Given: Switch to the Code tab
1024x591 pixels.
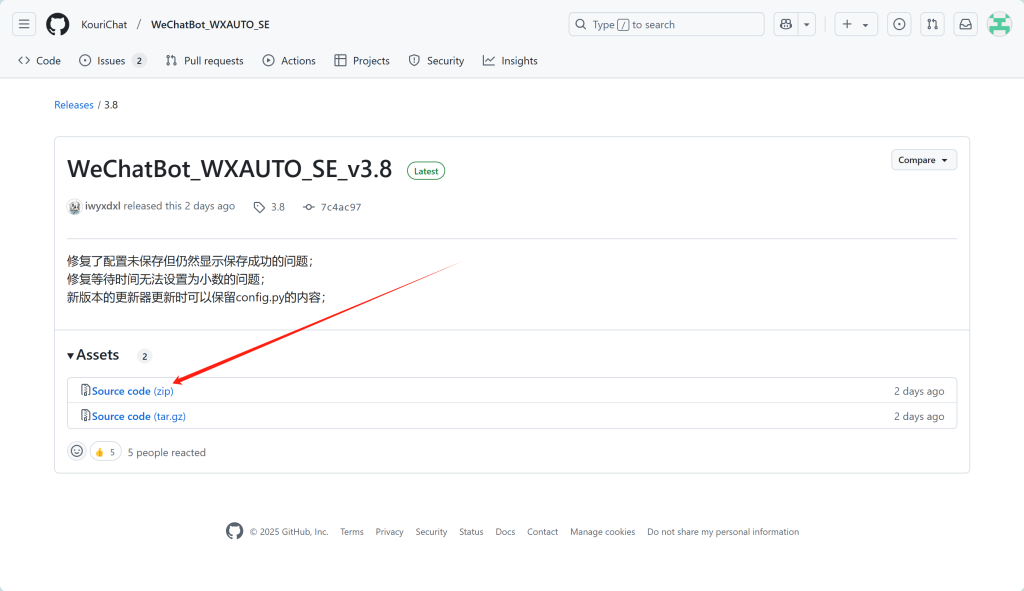Looking at the screenshot, I should 39,61.
